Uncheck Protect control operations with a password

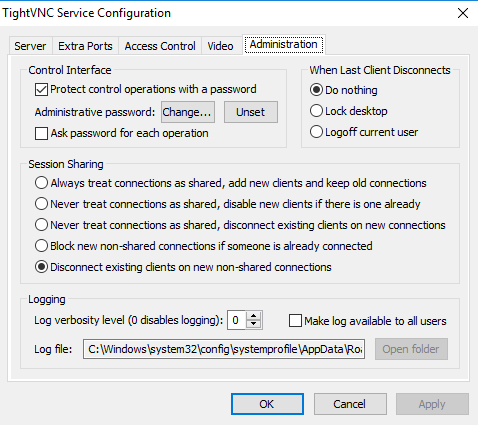tap(41, 90)
